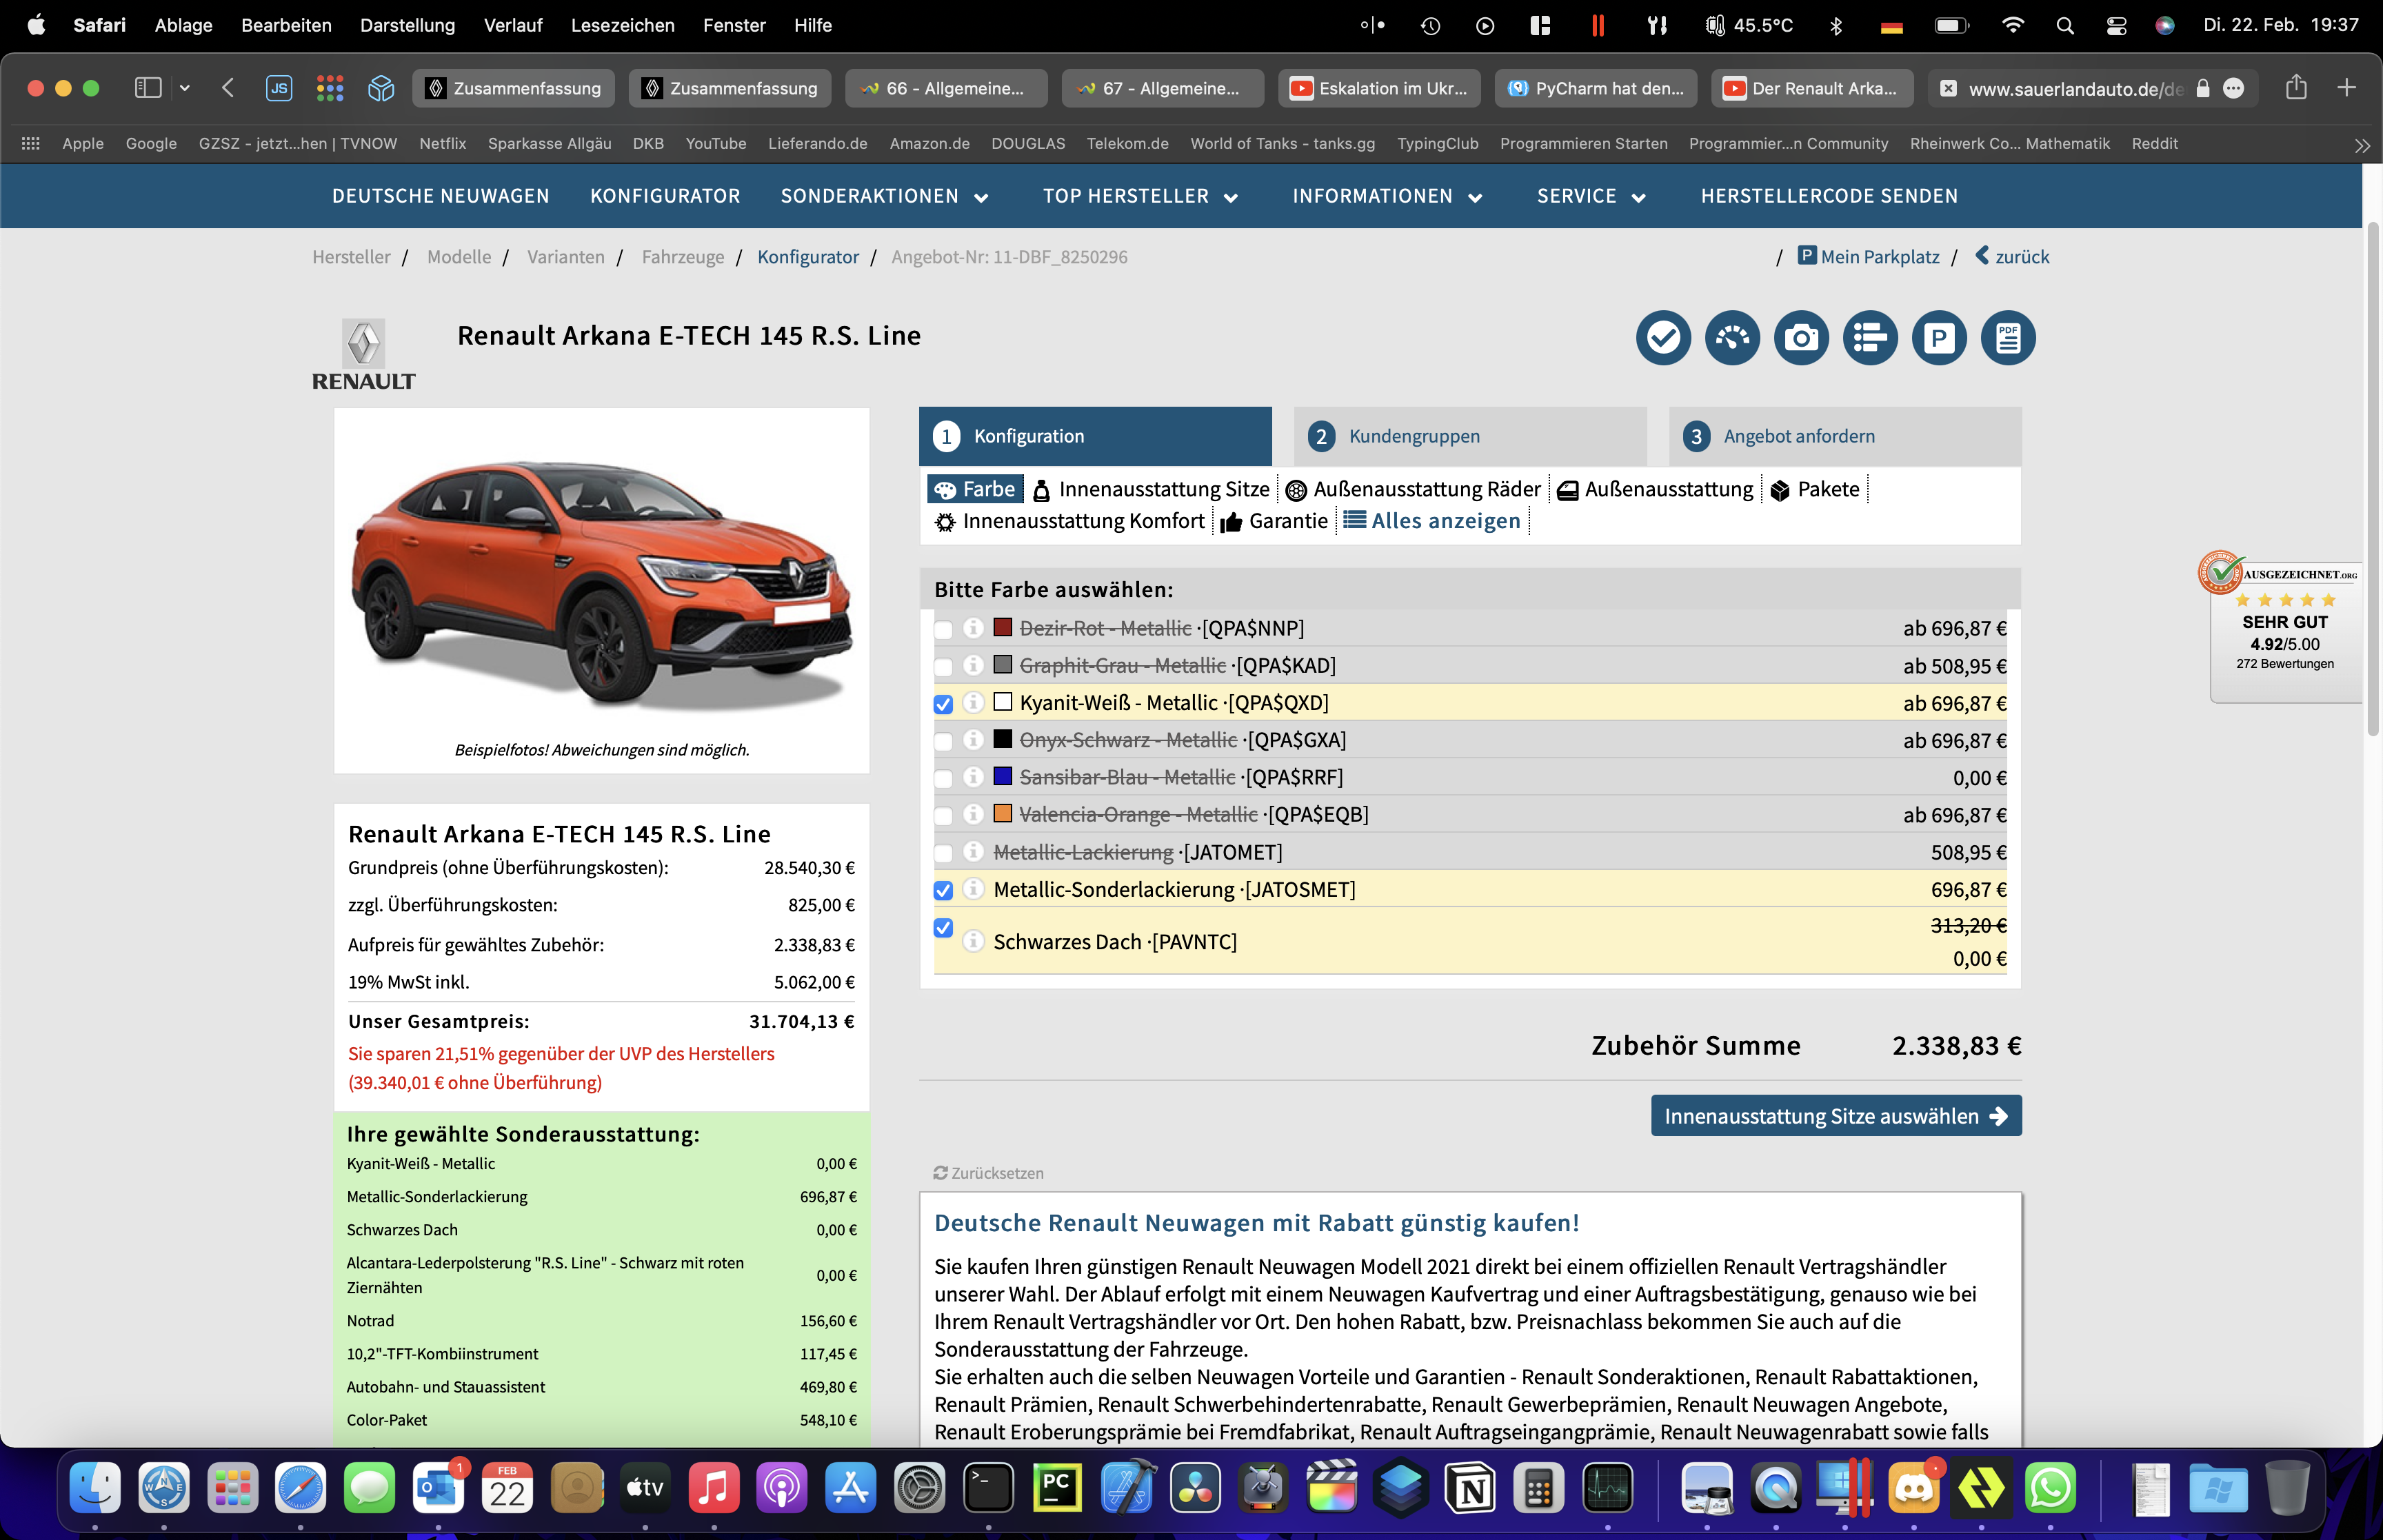Expand SONDERAKTIONEN dropdown menu
This screenshot has width=2383, height=1540.
(884, 196)
